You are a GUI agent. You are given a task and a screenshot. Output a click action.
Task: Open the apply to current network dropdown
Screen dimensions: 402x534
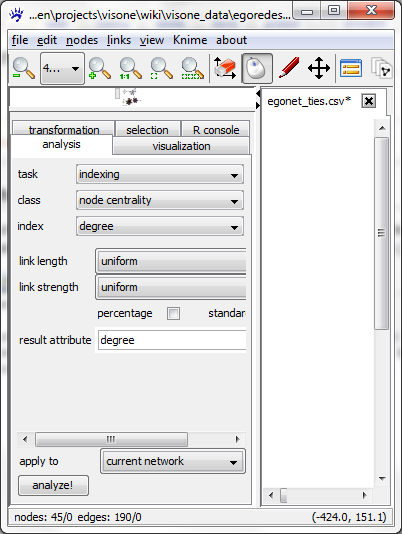(x=173, y=461)
